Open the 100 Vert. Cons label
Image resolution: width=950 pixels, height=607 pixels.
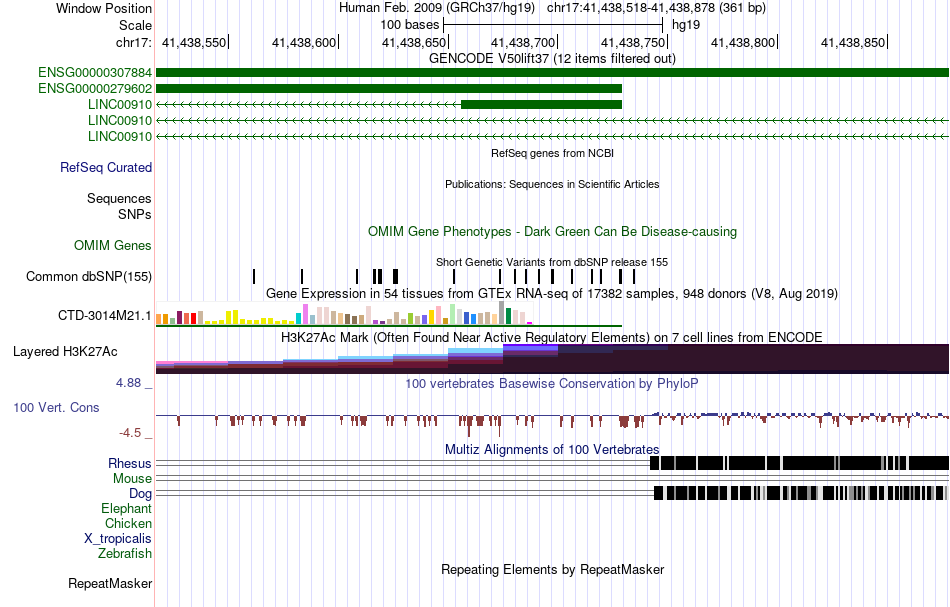click(x=56, y=408)
